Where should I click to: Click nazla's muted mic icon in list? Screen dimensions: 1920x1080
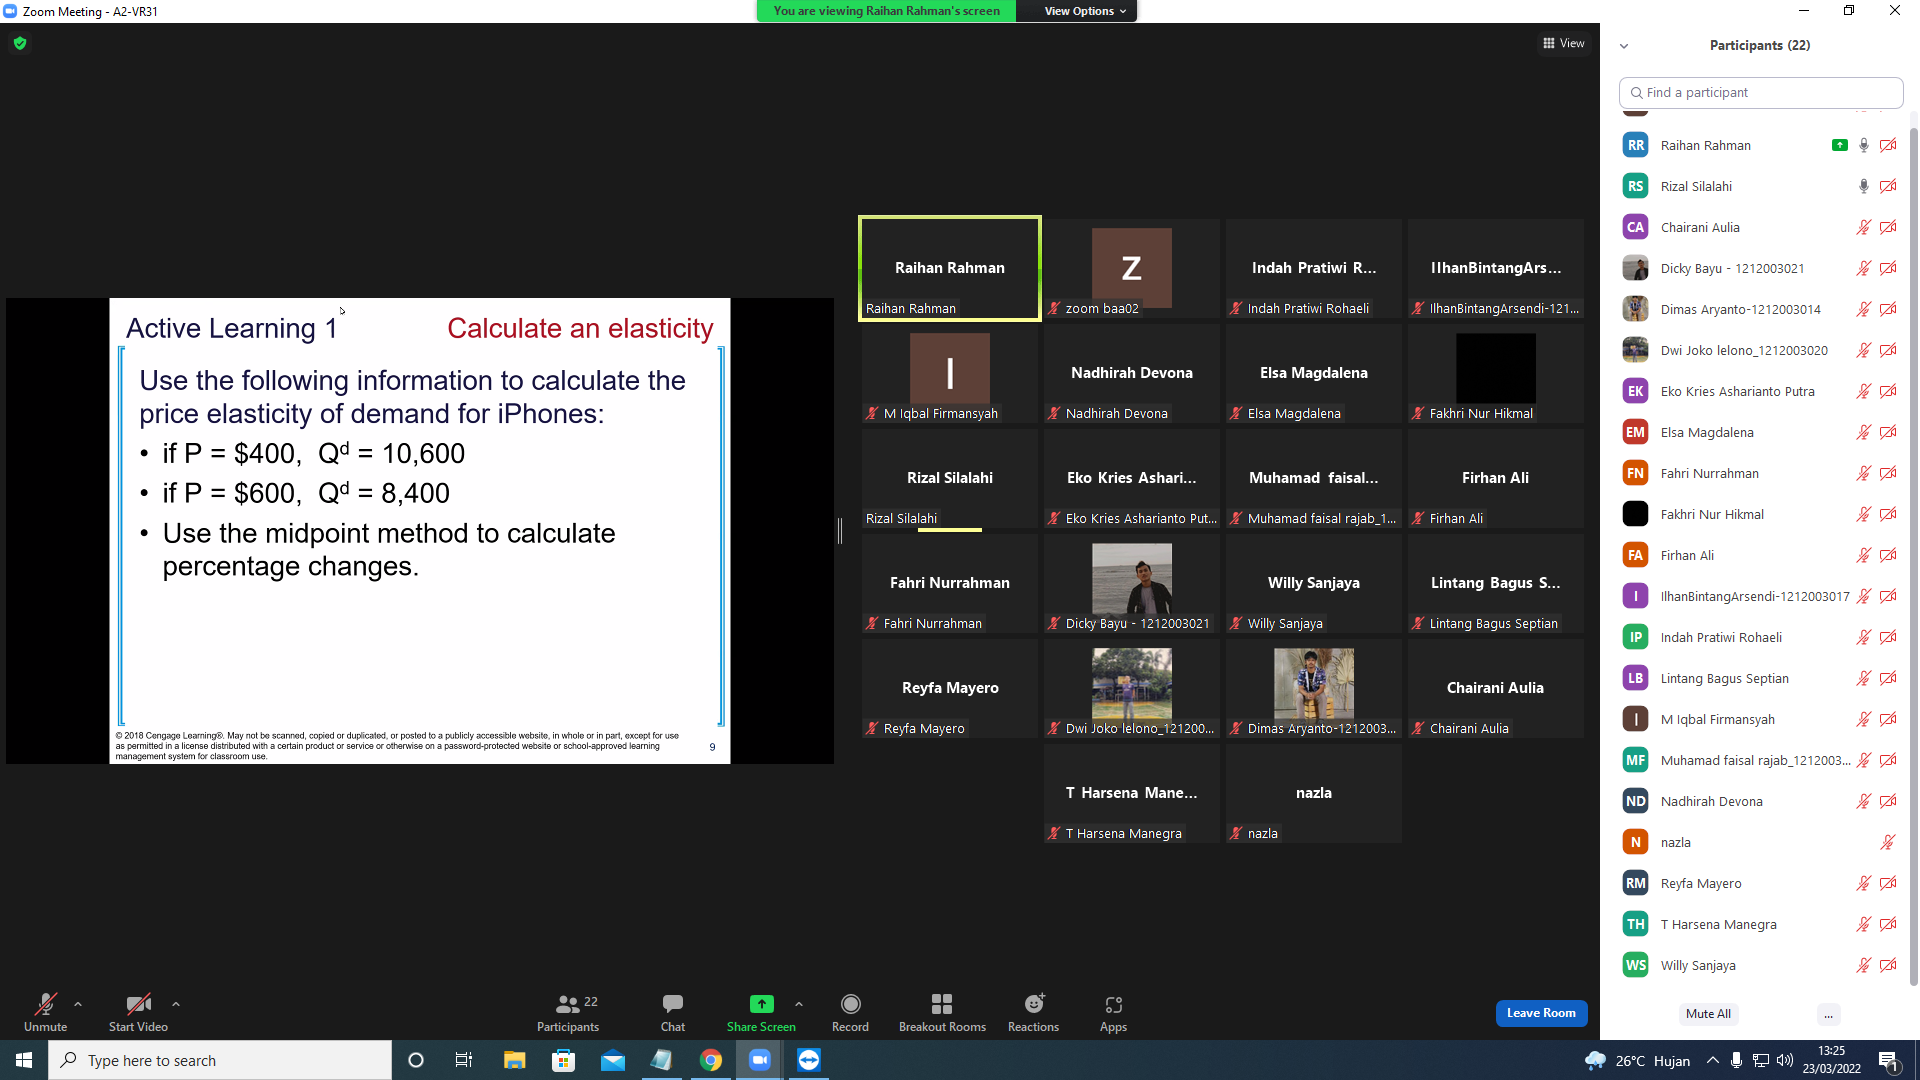click(x=1888, y=842)
